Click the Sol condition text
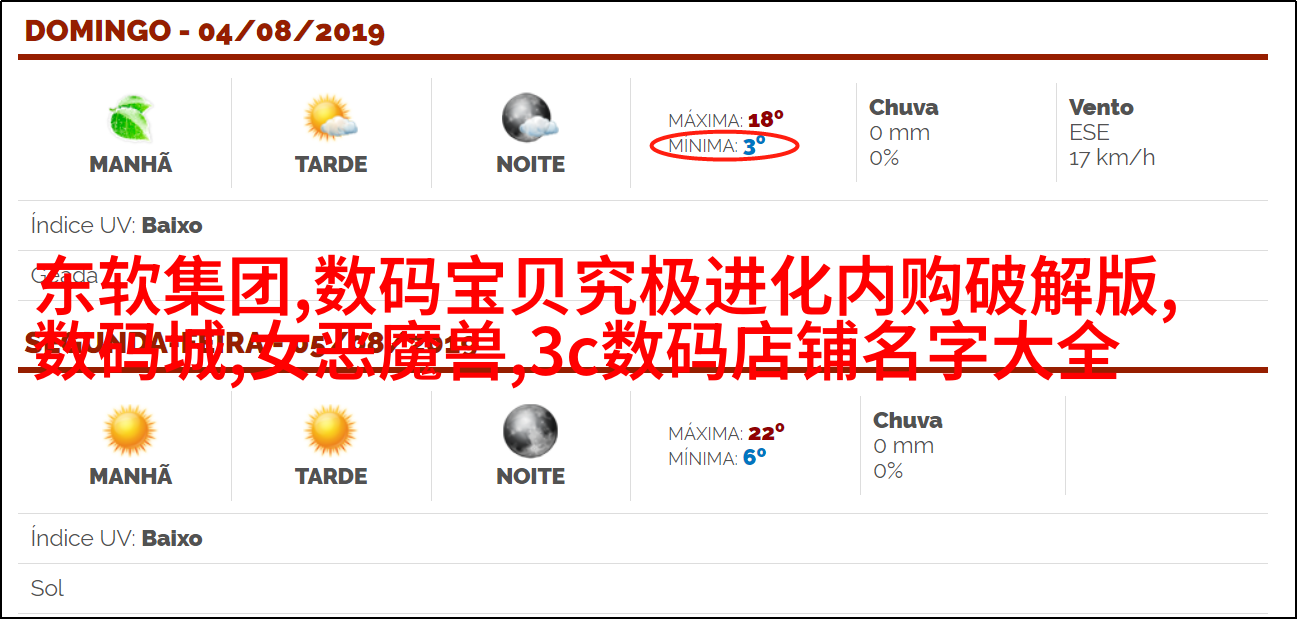This screenshot has height=620, width=1299. point(47,588)
